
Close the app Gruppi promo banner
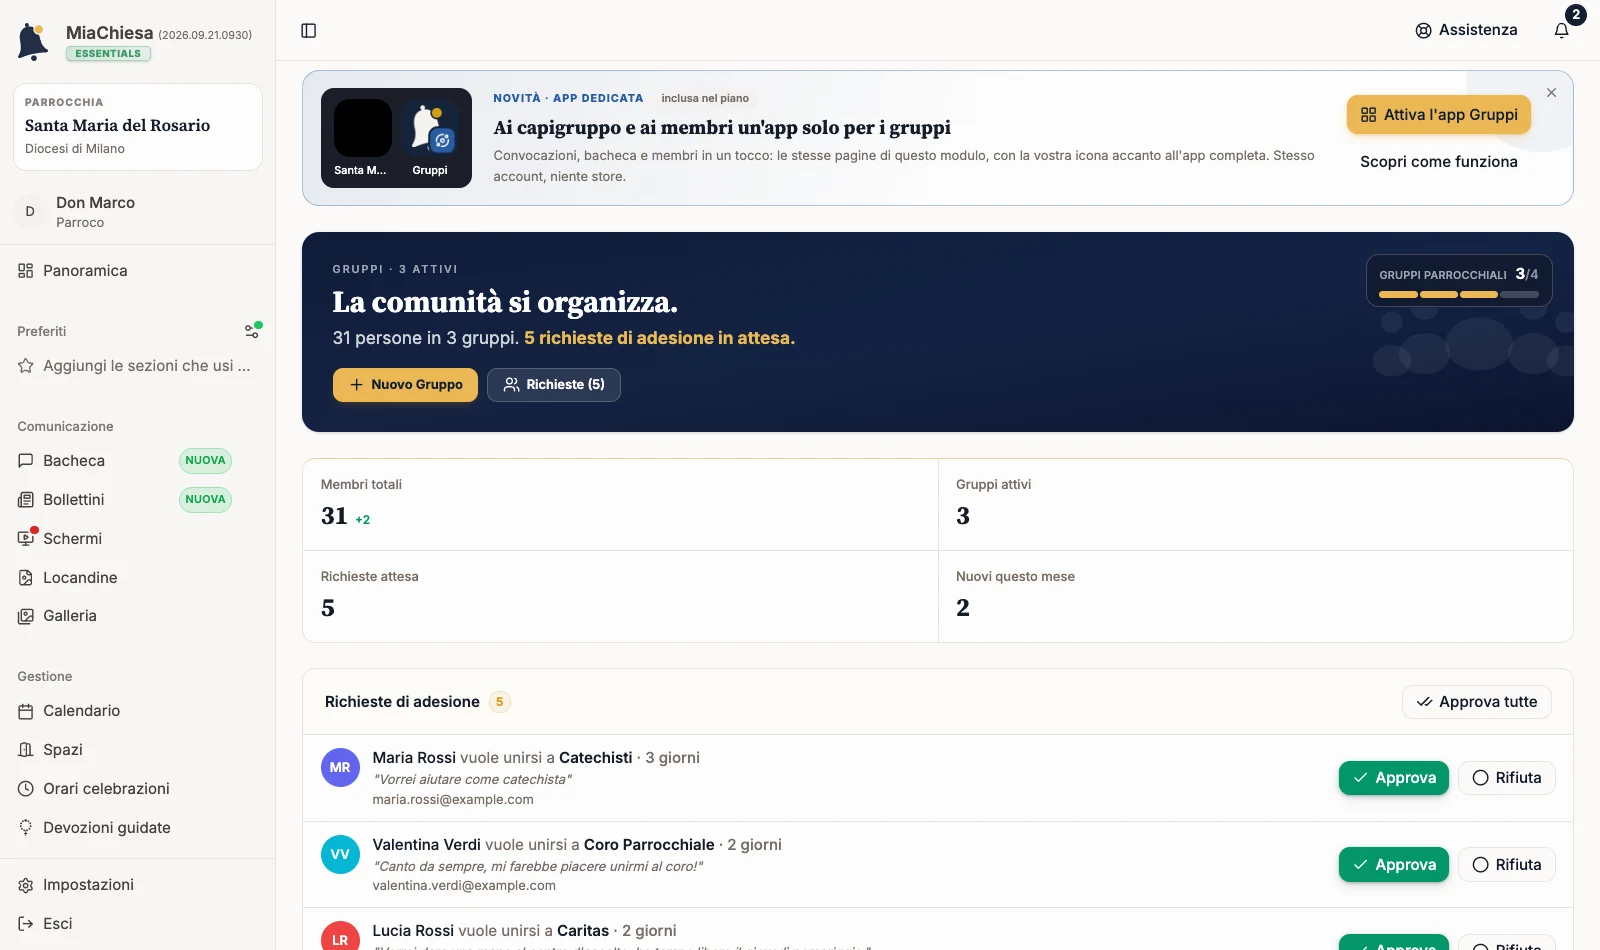[1551, 93]
